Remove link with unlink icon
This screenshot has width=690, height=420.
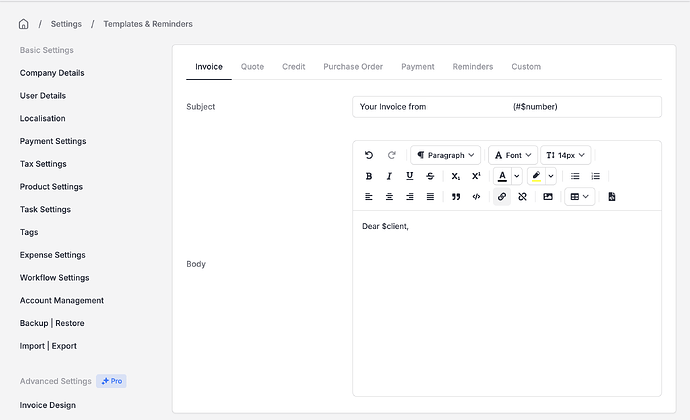click(x=522, y=197)
